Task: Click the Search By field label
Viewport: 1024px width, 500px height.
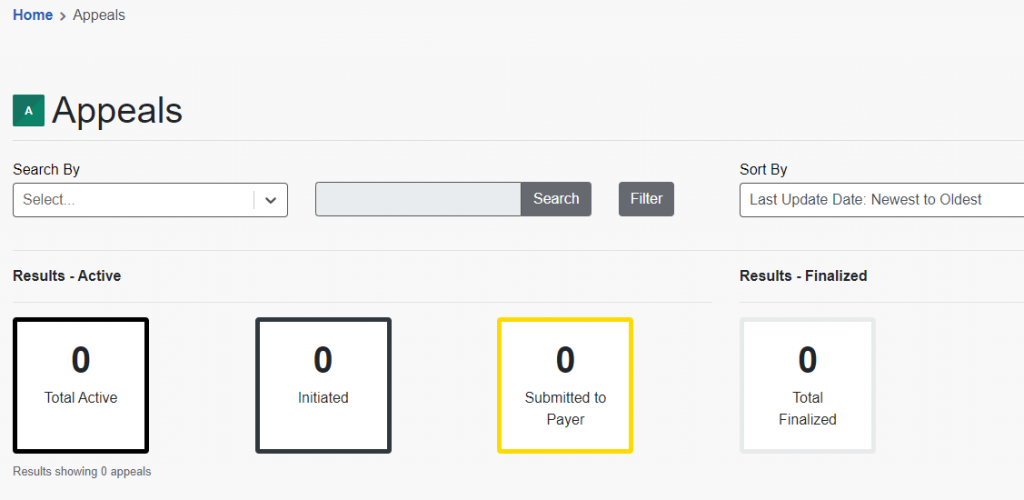Action: [46, 170]
